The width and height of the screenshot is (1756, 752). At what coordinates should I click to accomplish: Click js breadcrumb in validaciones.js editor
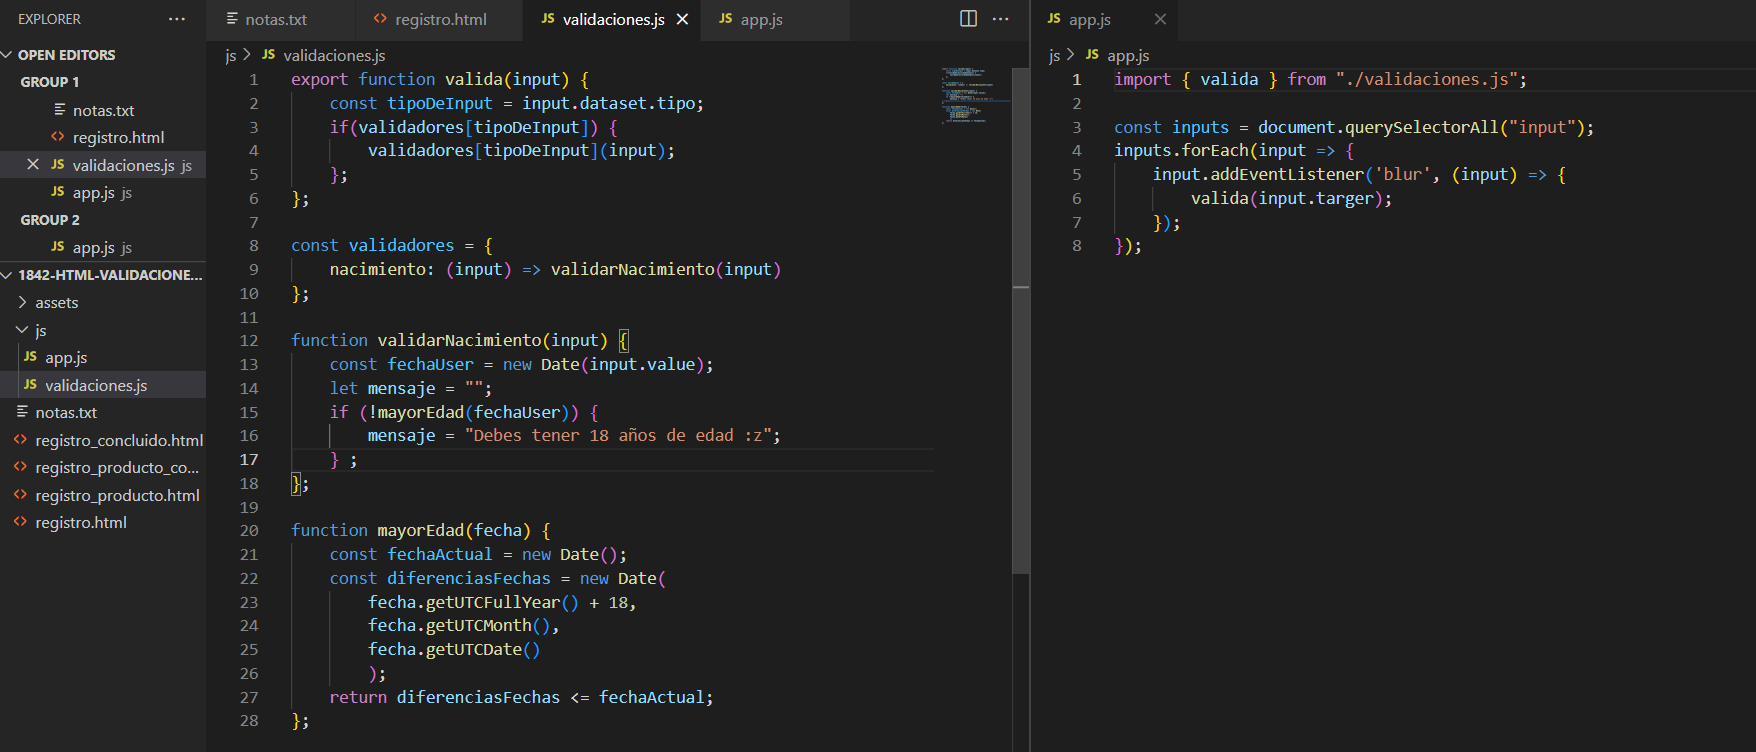click(231, 55)
